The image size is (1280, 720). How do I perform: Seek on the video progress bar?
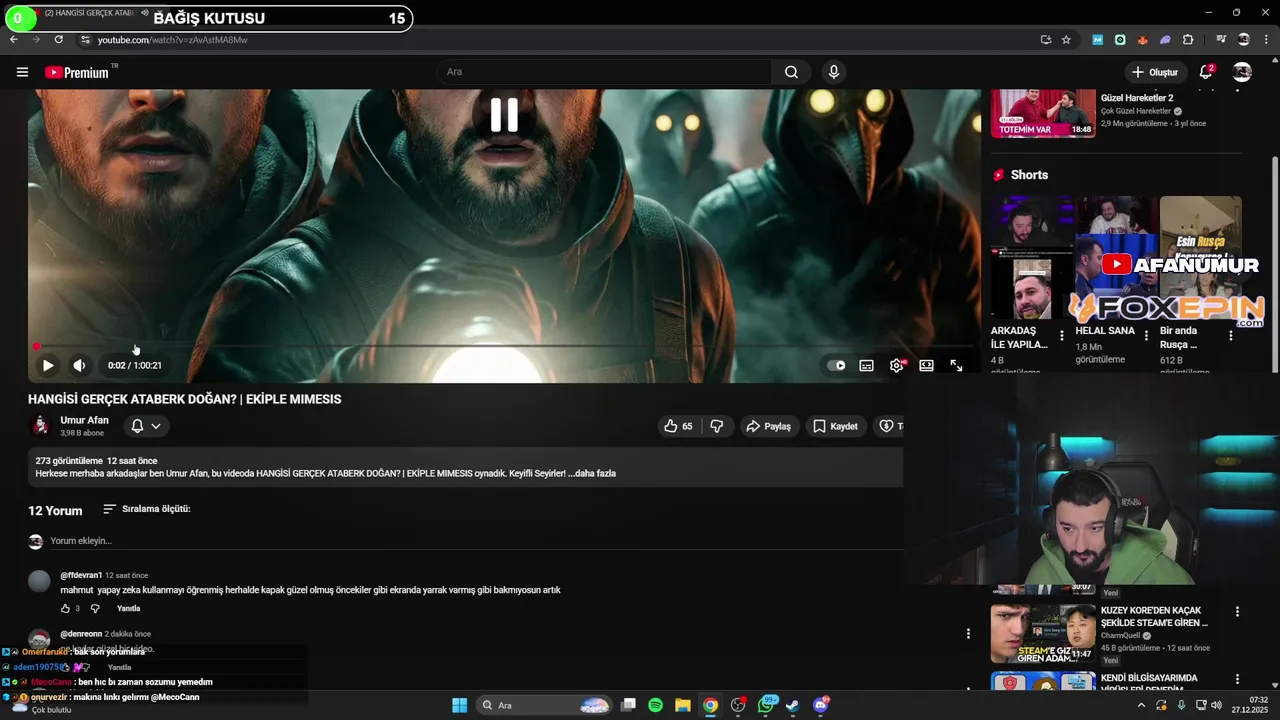coord(505,346)
